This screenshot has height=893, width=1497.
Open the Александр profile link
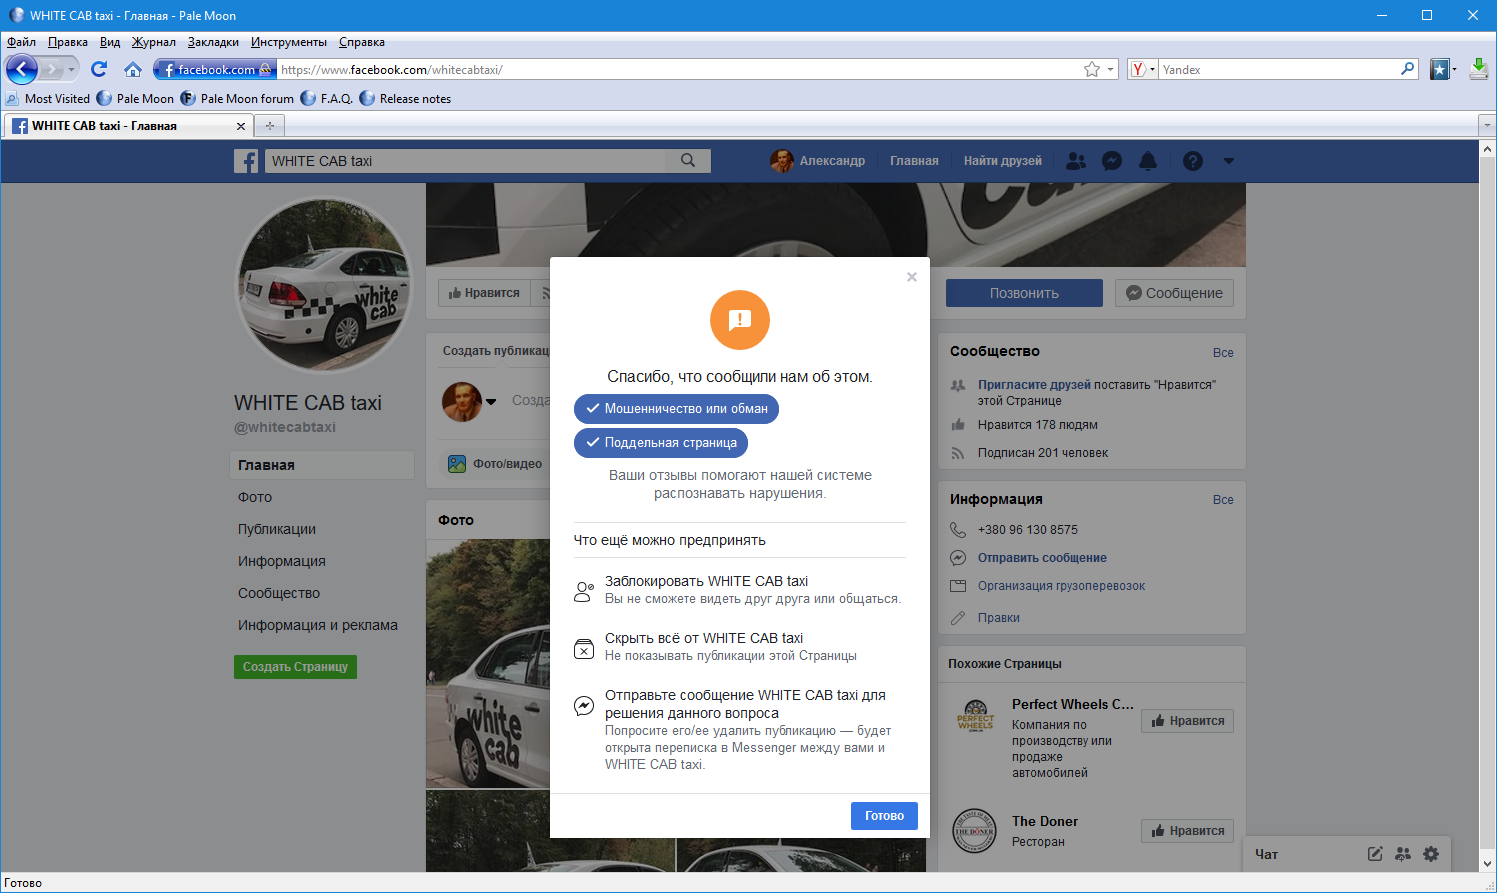coord(818,161)
